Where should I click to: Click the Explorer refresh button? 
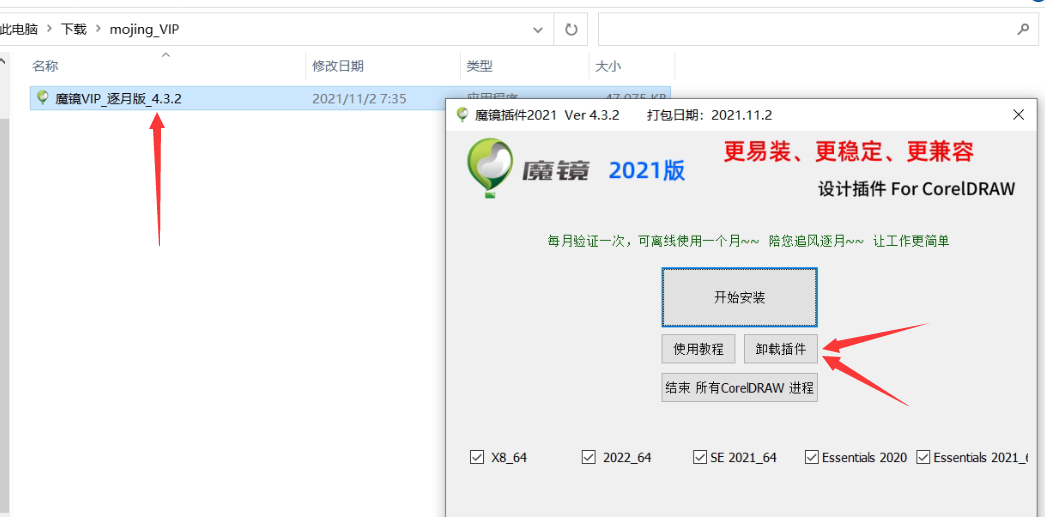[x=571, y=29]
